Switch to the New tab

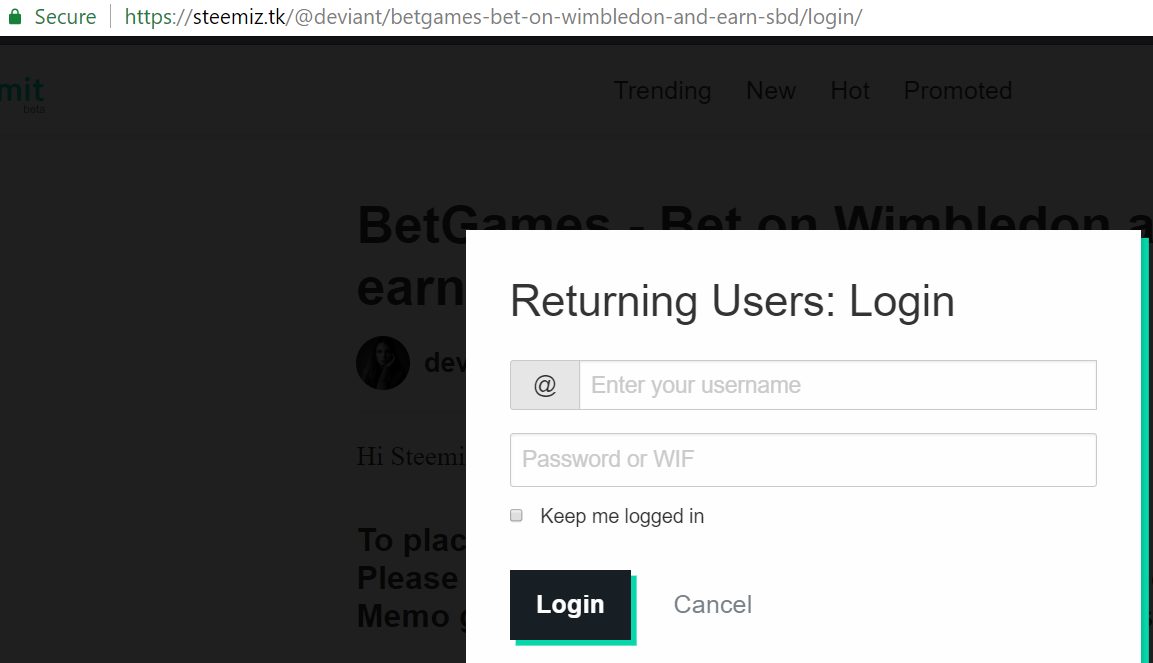(771, 90)
